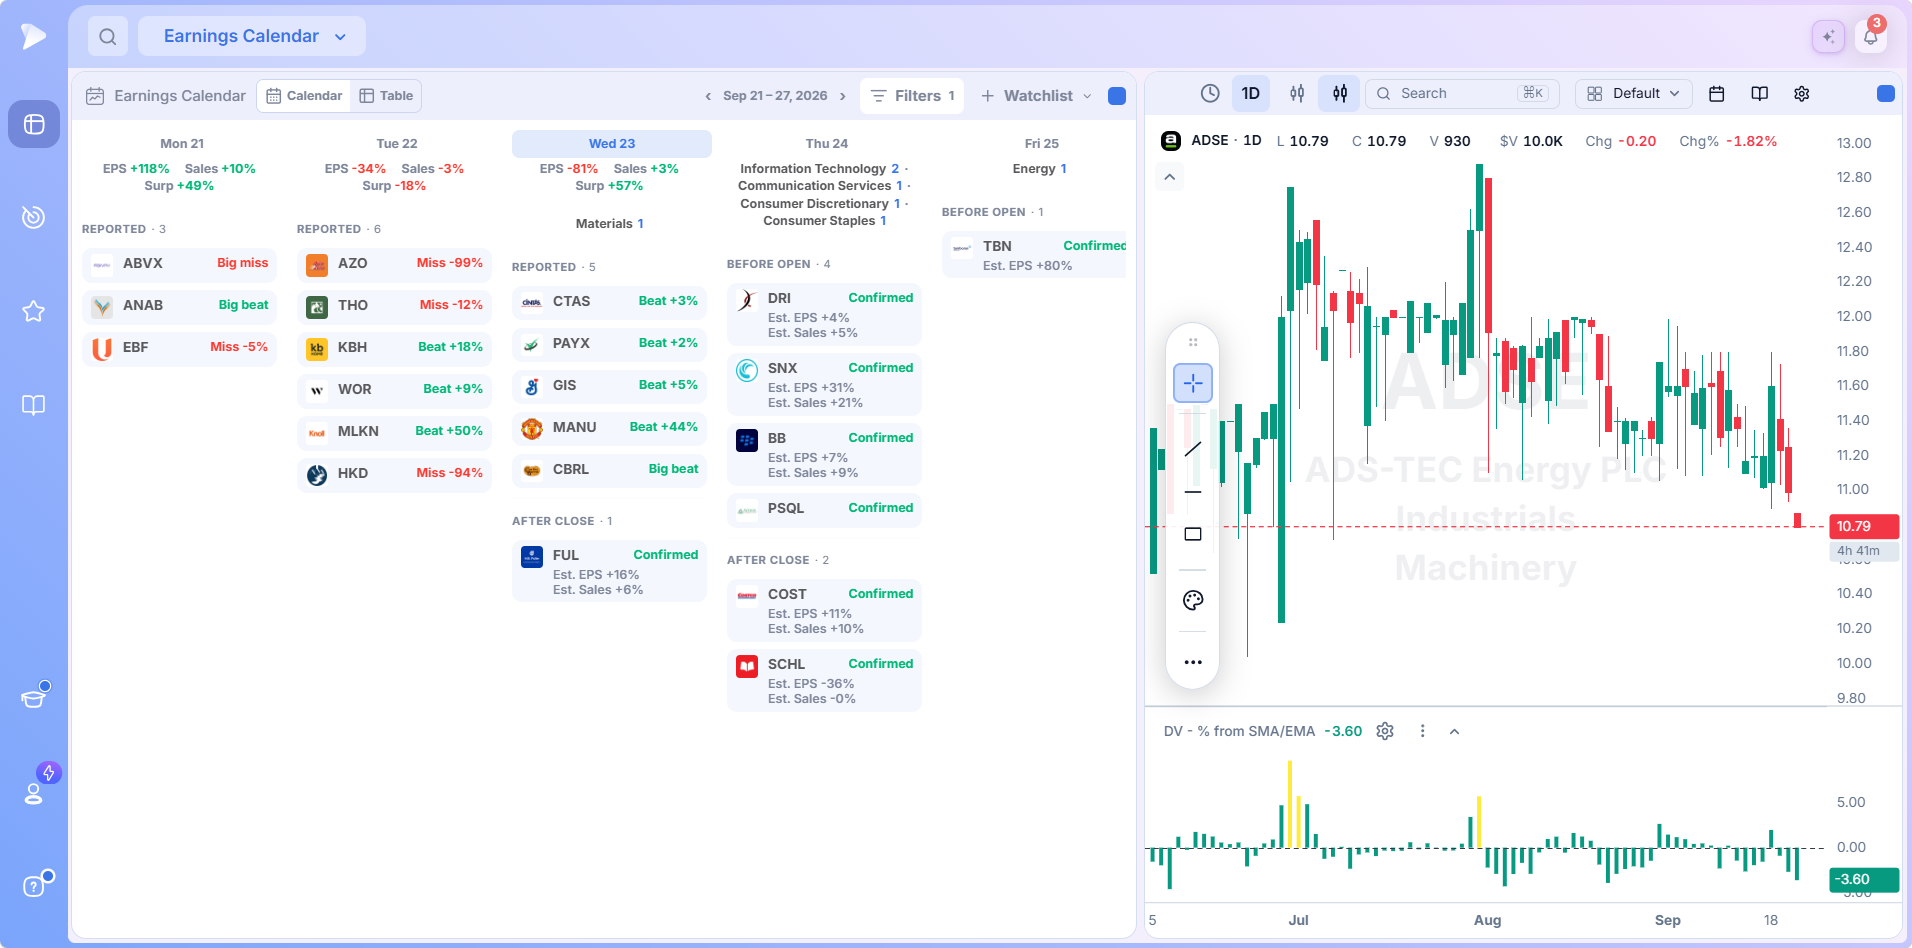The width and height of the screenshot is (1912, 948).
Task: Open the CTAS earnings row
Action: 609,302
